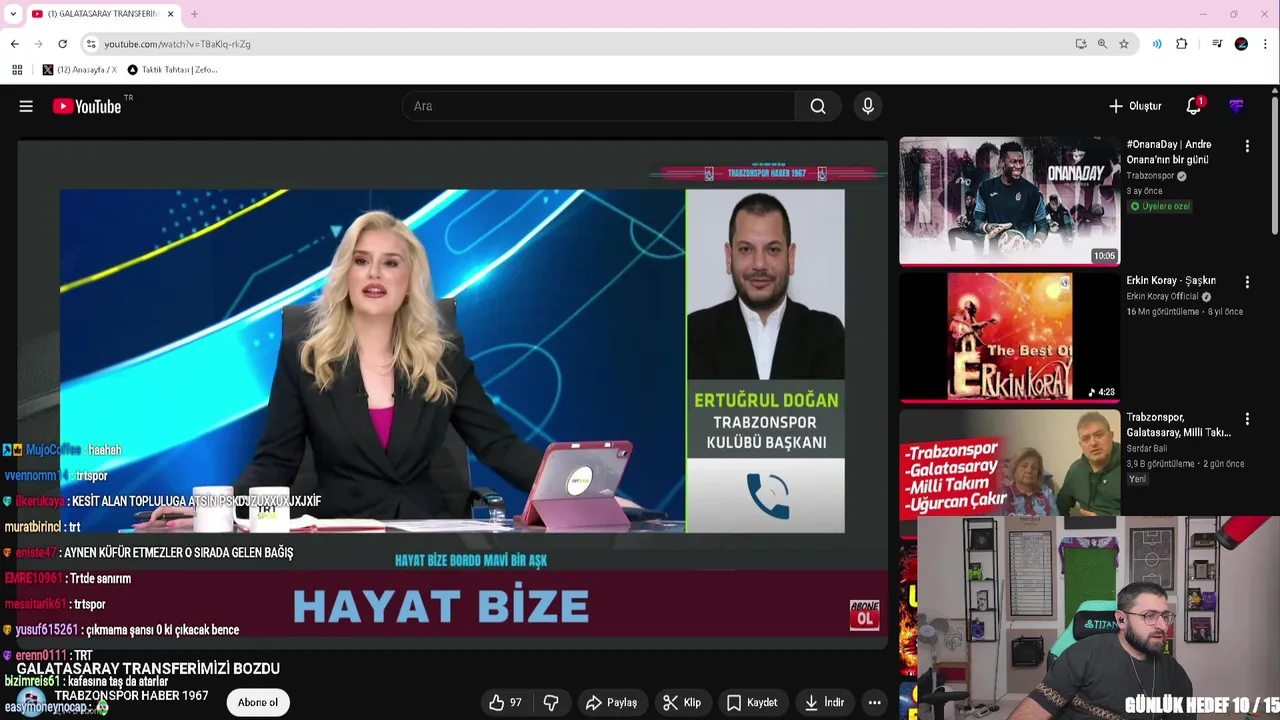Open the tab search dropdown arrow
This screenshot has width=1280, height=720.
(x=13, y=14)
